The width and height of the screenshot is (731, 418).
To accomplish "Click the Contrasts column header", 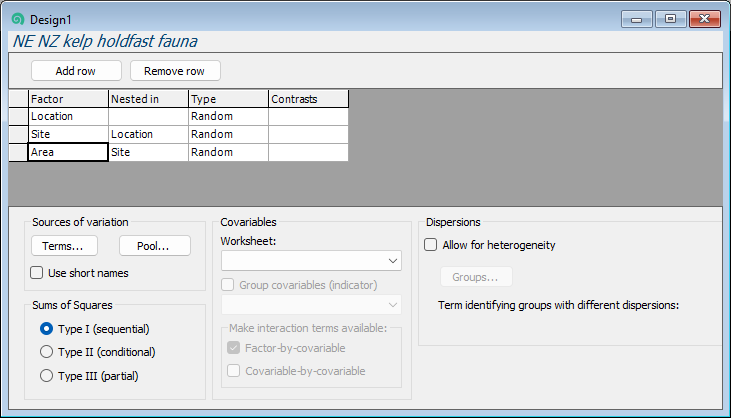I will coord(308,99).
